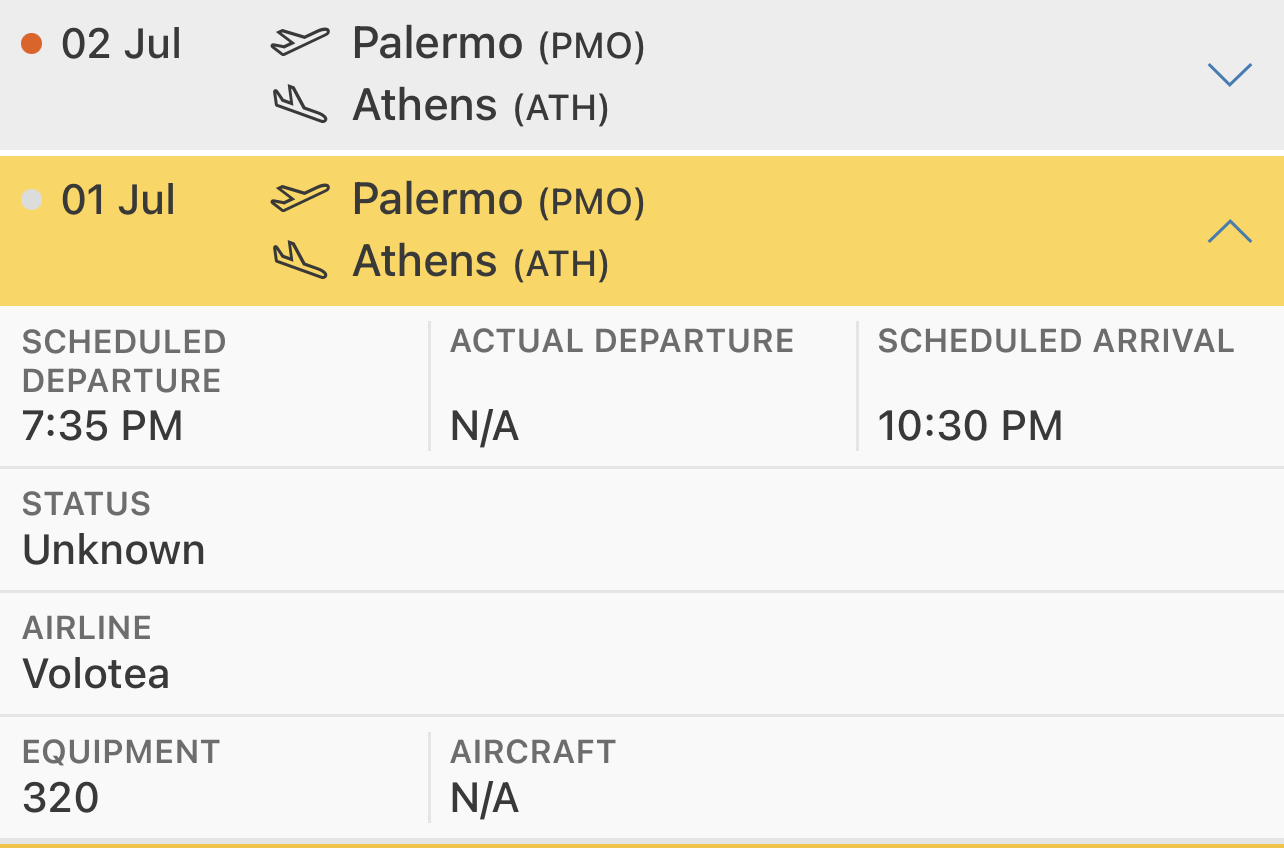Click the landing plane icon in the 01 Jul row
The width and height of the screenshot is (1284, 848).
(300, 260)
